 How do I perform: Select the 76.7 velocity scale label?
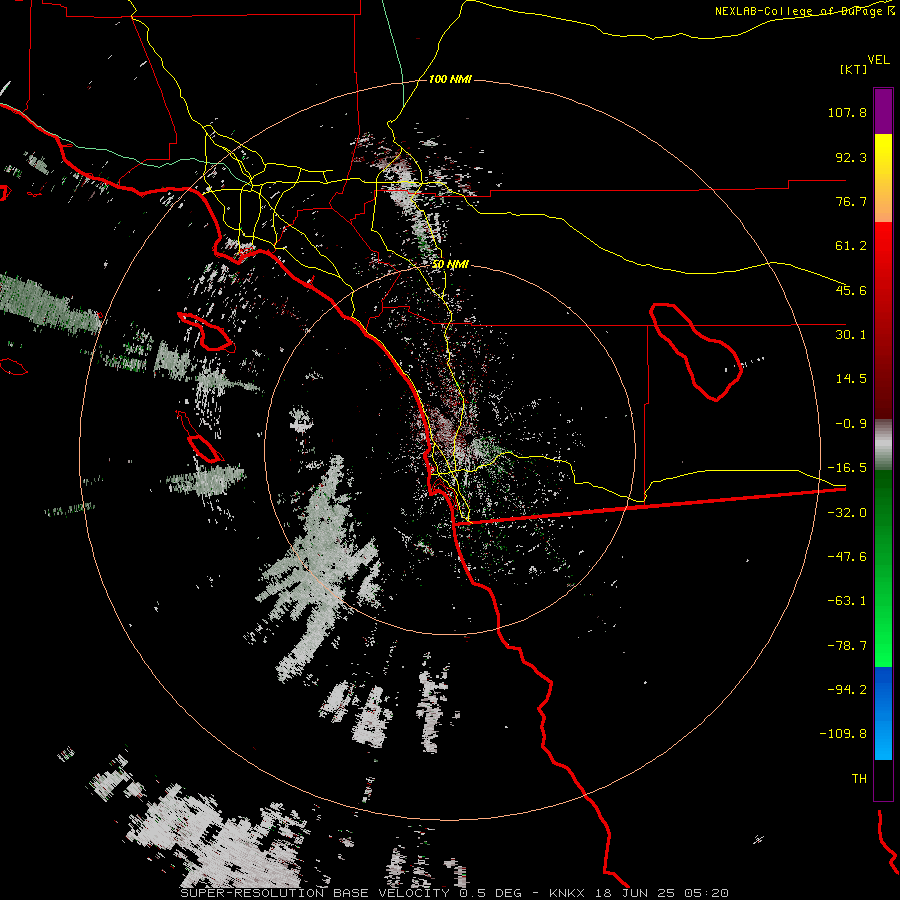(x=851, y=201)
